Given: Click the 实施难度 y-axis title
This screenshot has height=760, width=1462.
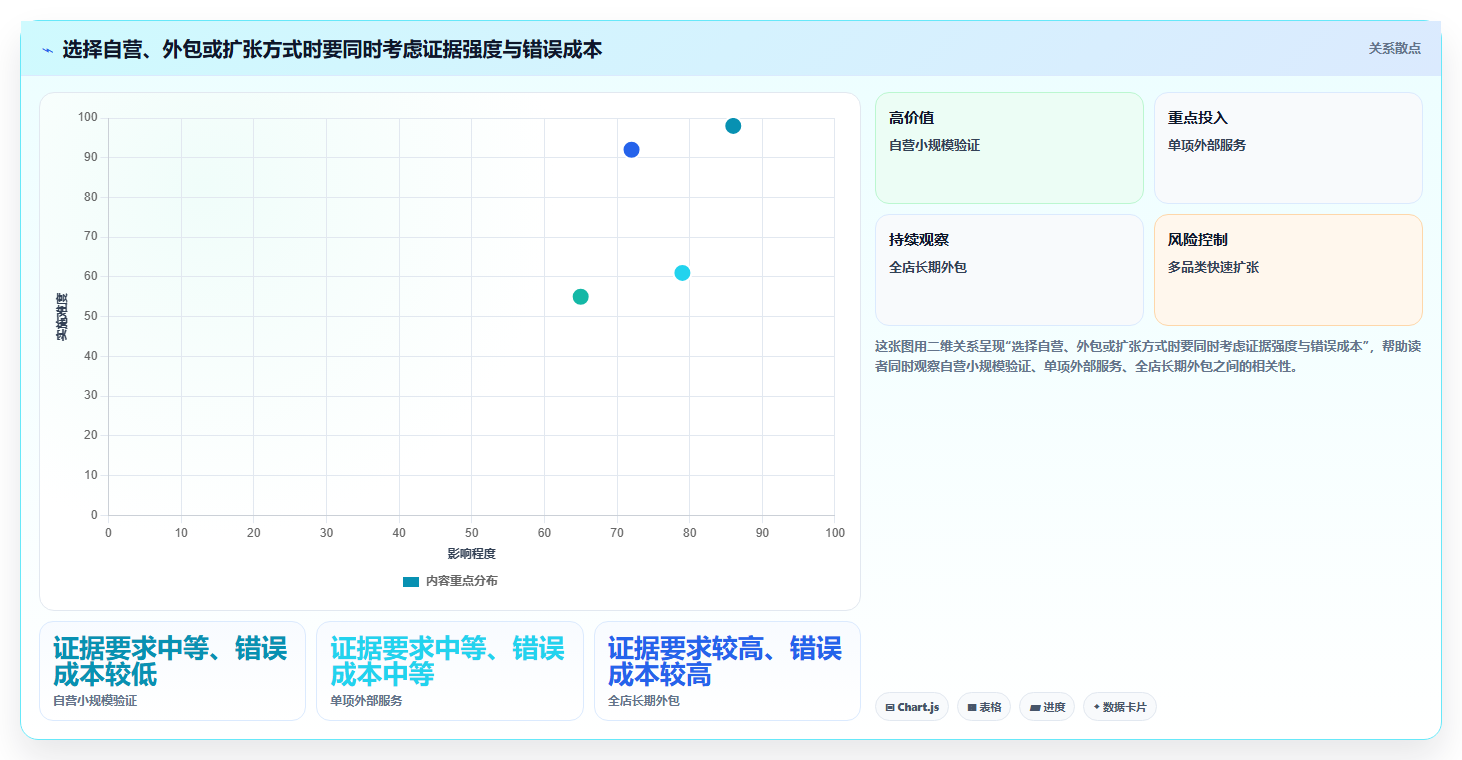Looking at the screenshot, I should (x=62, y=316).
